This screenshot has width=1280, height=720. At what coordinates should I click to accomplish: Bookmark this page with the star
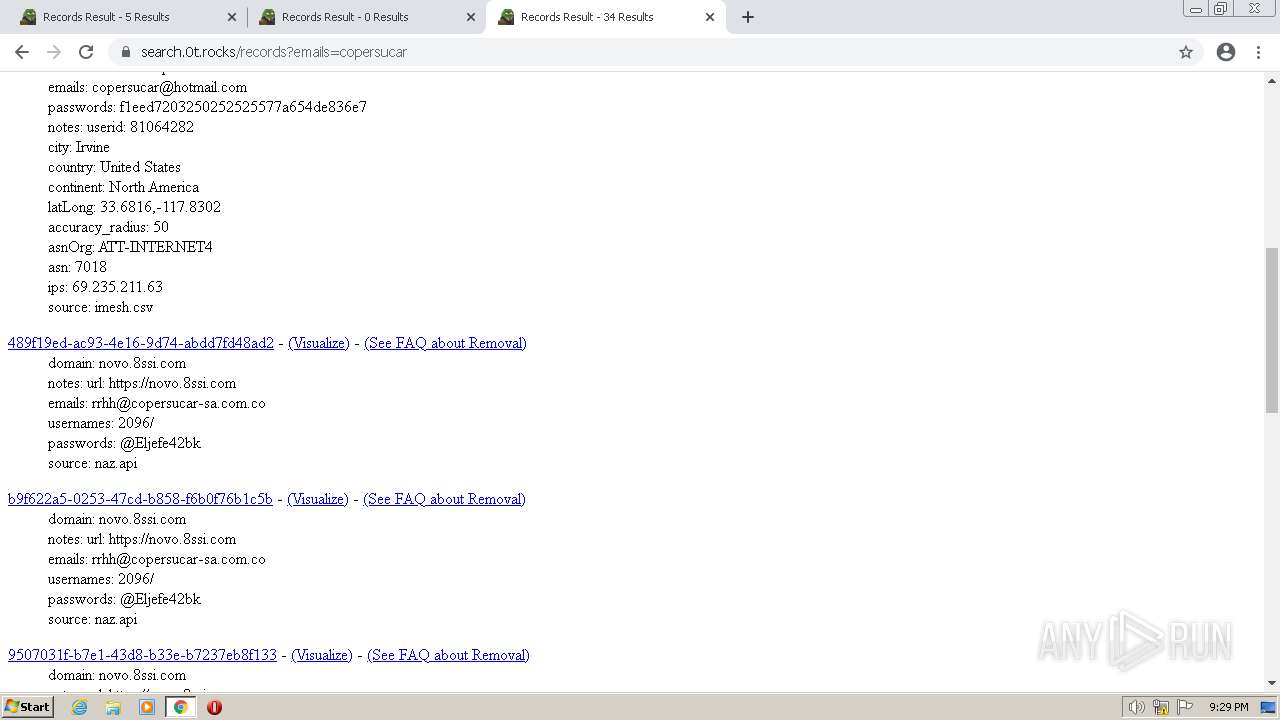(1186, 52)
